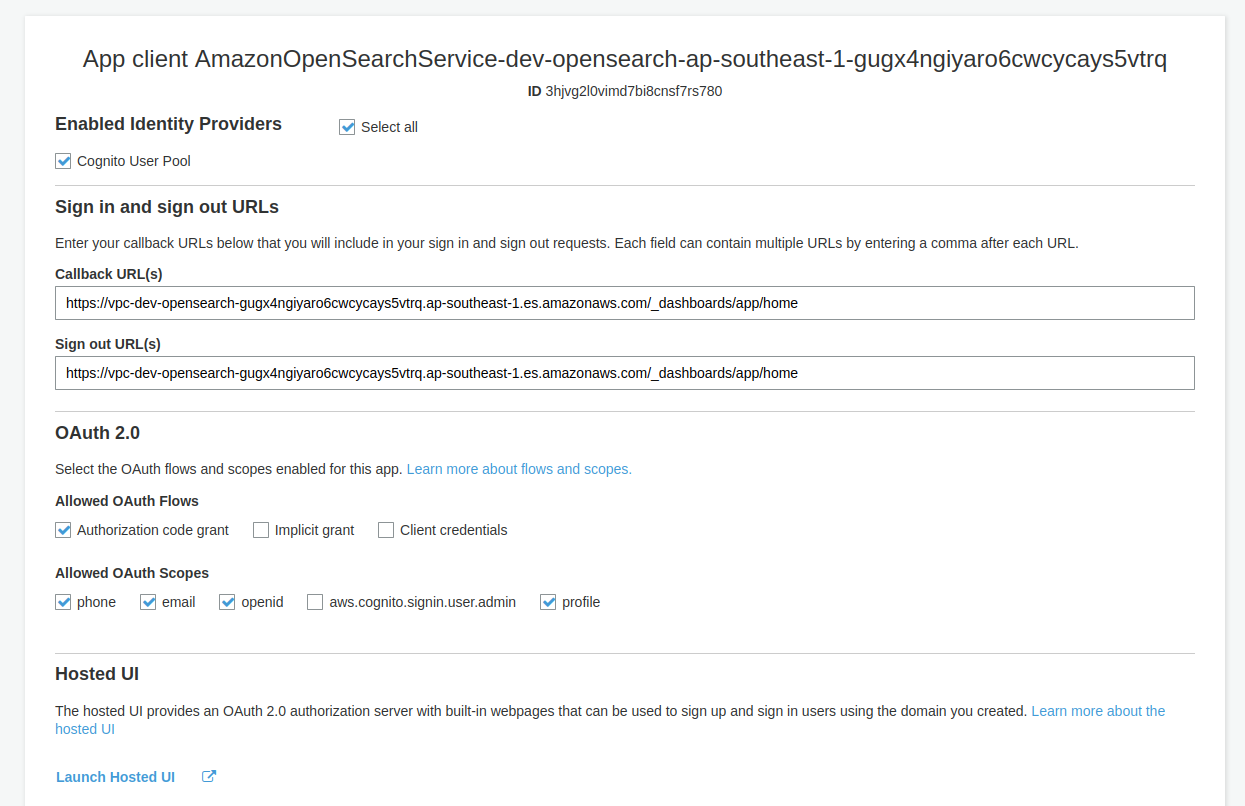Image resolution: width=1245 pixels, height=806 pixels.
Task: Click the App client title heading
Action: coord(625,59)
